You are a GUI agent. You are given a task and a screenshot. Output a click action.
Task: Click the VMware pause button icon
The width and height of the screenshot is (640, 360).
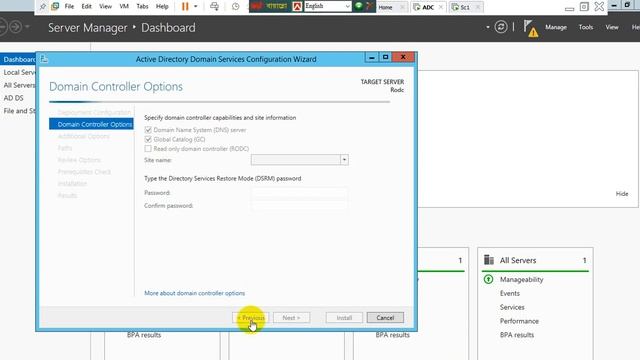click(185, 6)
